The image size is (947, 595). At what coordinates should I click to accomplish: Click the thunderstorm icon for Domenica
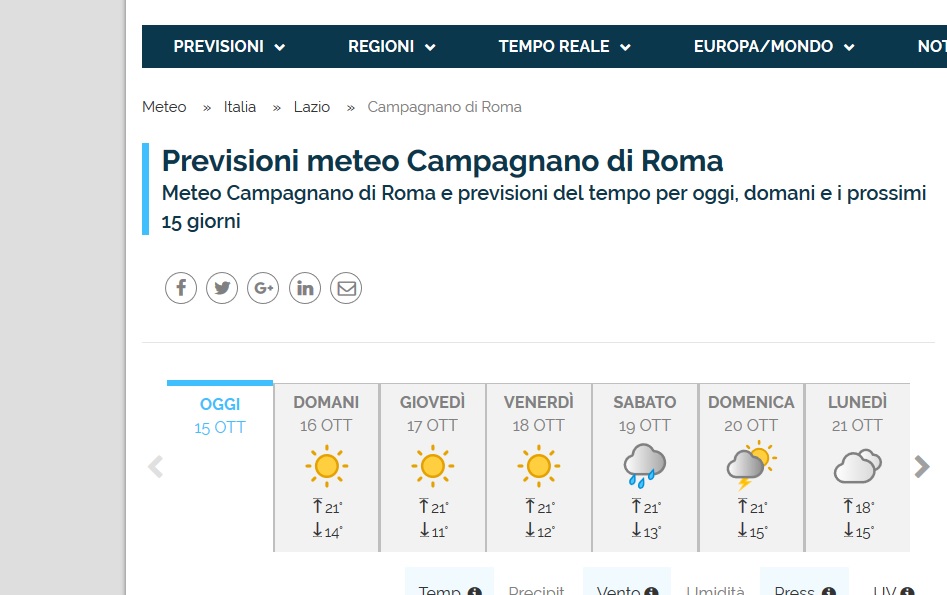point(751,466)
